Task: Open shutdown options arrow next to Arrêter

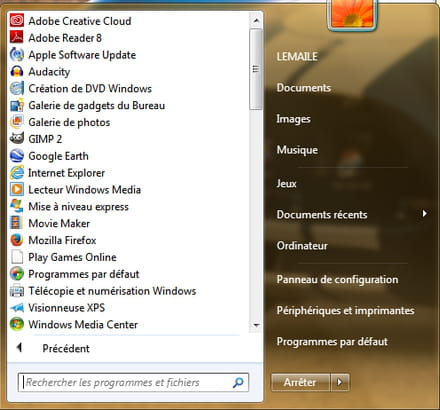Action: (340, 382)
